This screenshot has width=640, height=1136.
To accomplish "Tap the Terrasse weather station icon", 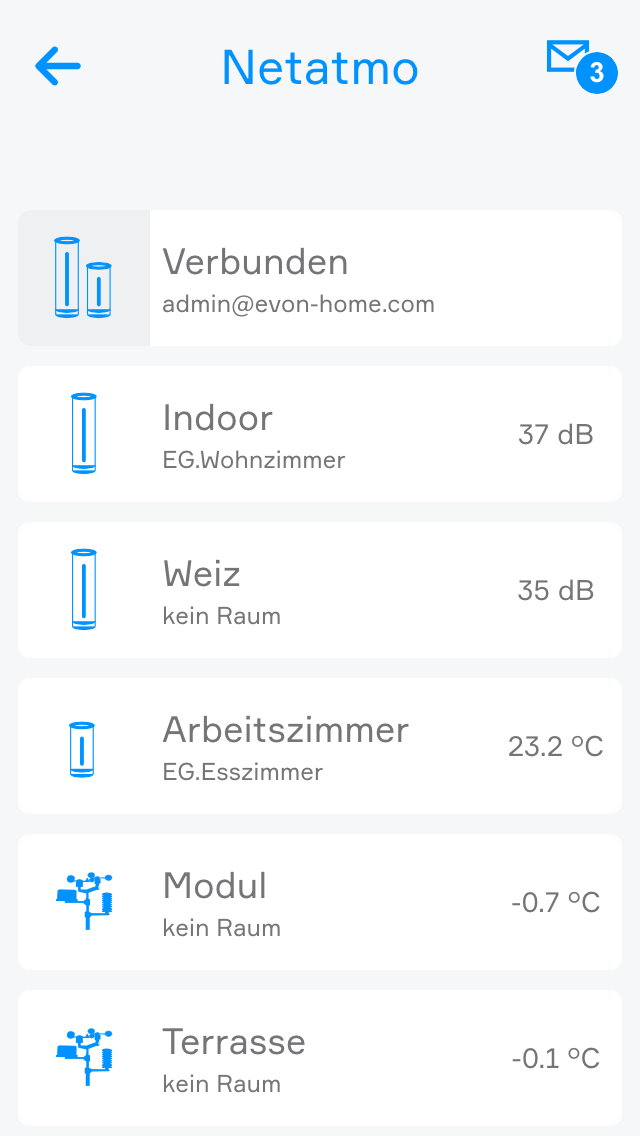I will pos(84,1057).
